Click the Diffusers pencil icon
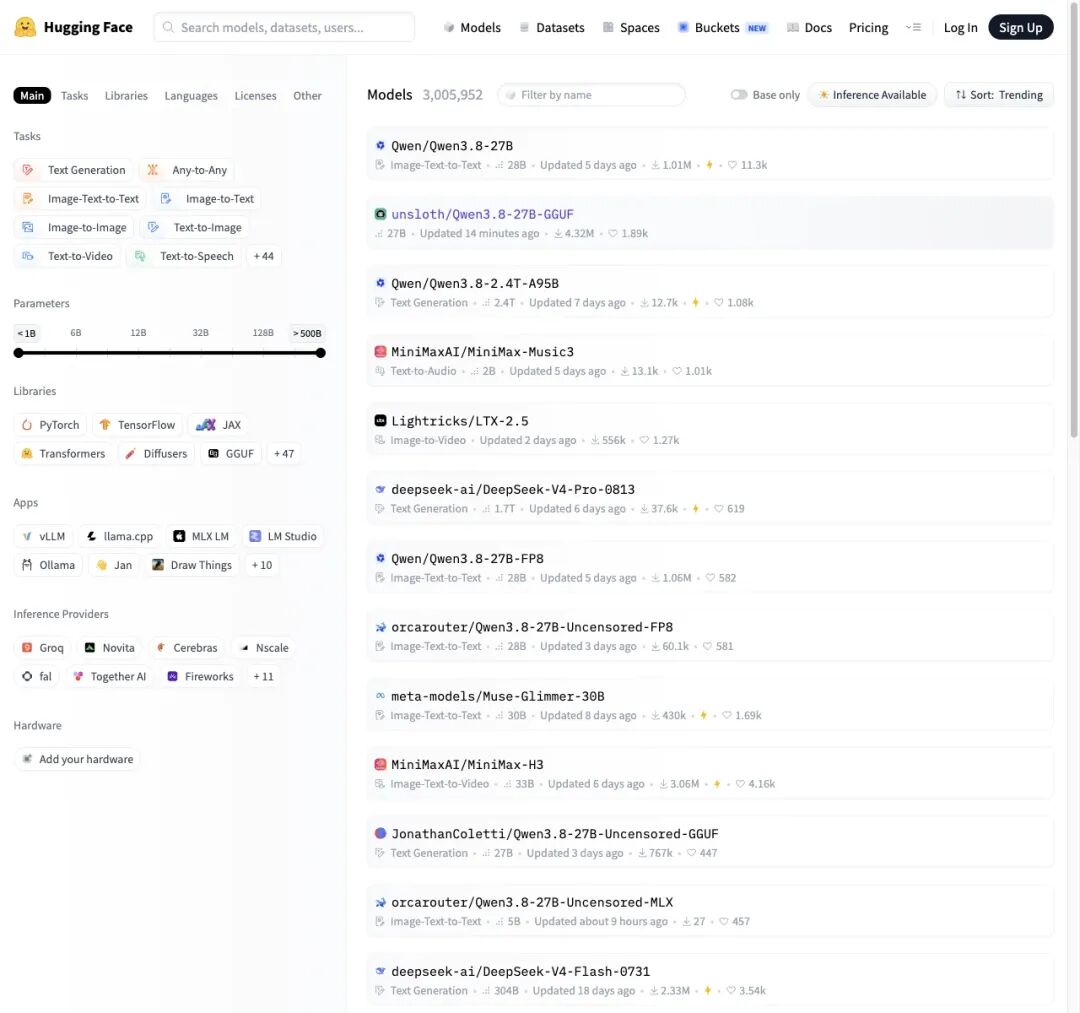This screenshot has height=1013, width=1080. [x=130, y=454]
